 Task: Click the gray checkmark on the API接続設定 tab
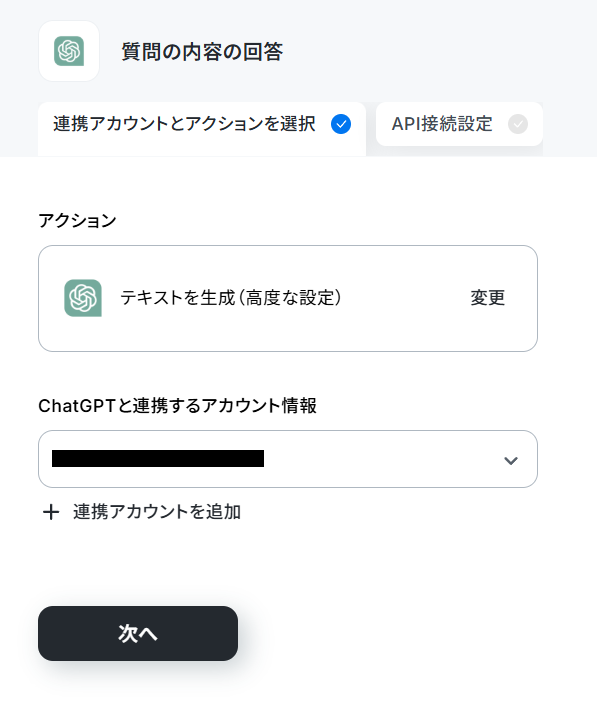[518, 124]
